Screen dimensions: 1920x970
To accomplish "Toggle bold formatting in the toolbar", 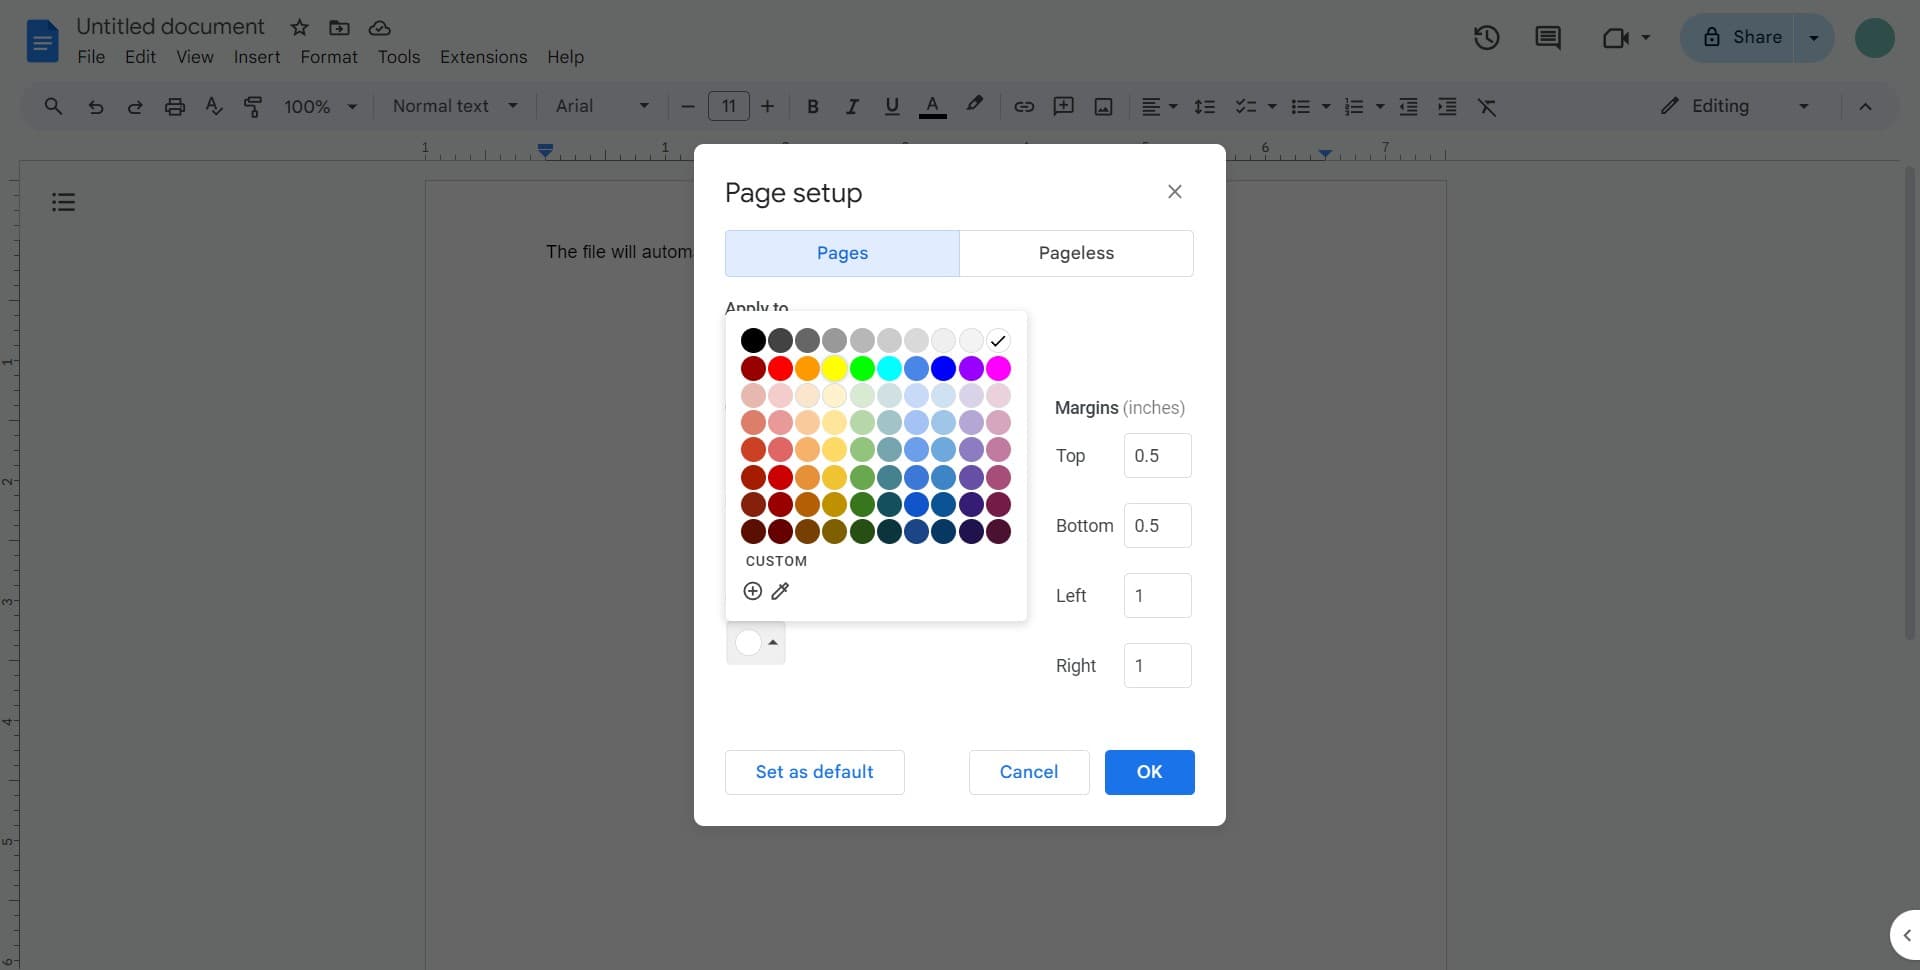I will 813,106.
